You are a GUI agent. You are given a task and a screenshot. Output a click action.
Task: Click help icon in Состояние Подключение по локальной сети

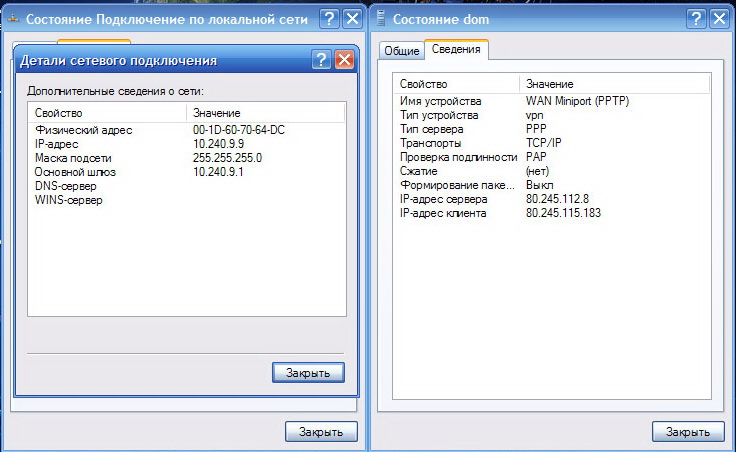point(329,19)
